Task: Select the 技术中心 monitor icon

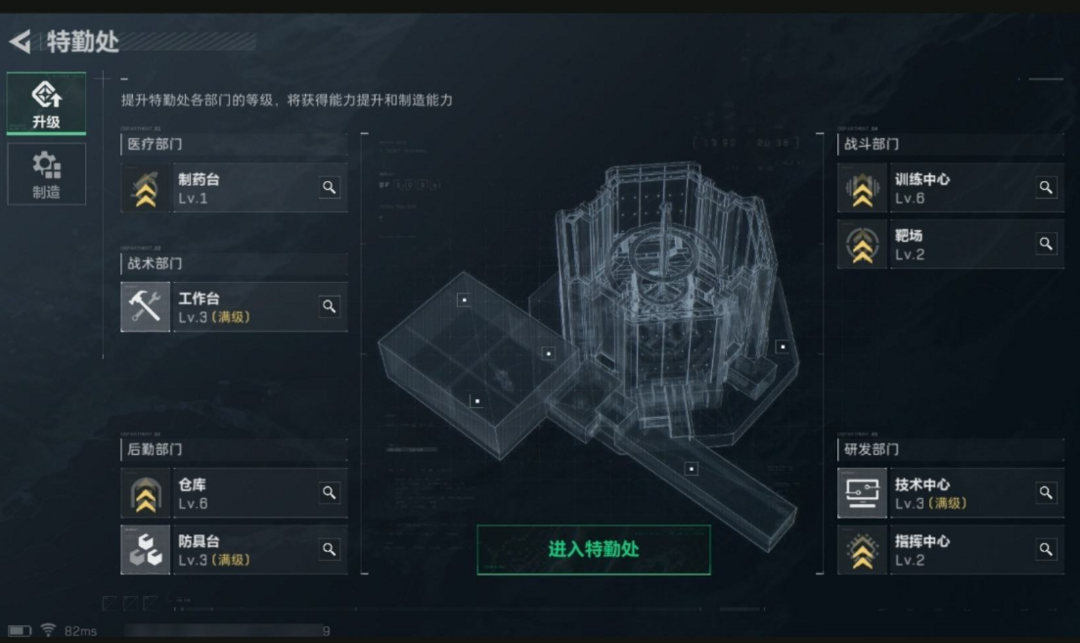Action: (862, 494)
